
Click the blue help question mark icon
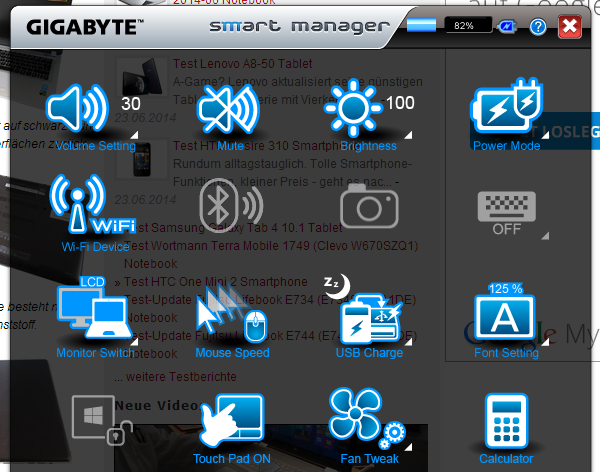[x=538, y=27]
